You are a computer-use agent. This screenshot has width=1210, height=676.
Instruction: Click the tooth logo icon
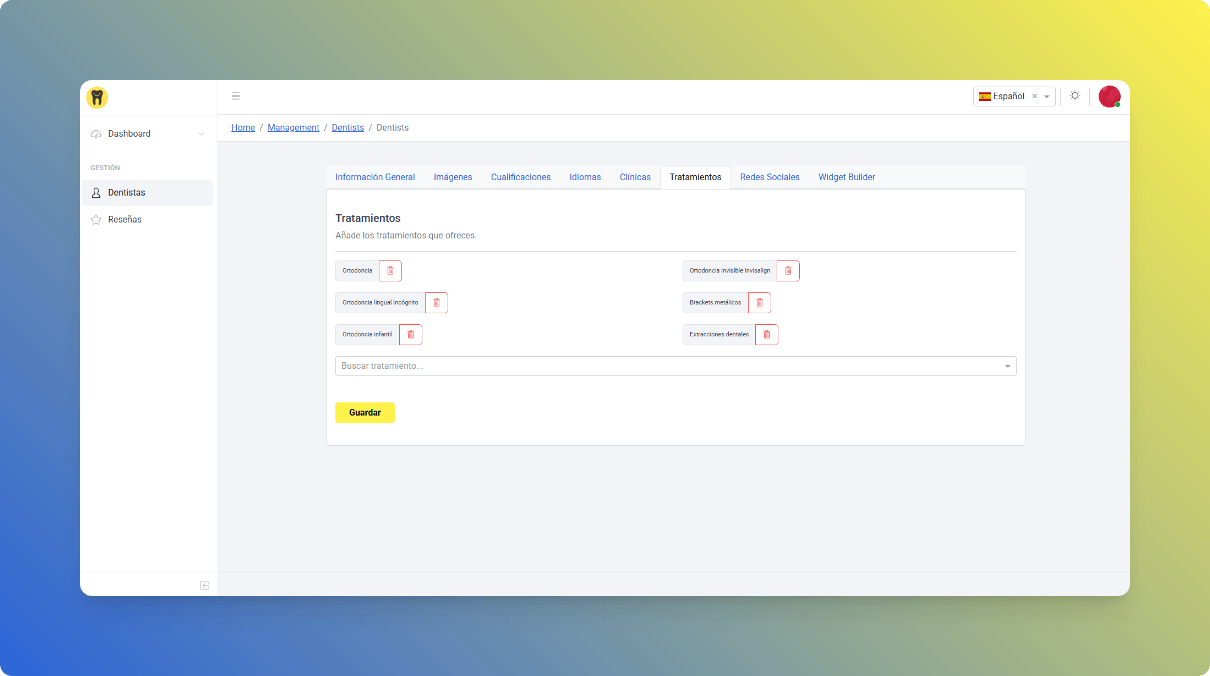(x=97, y=97)
